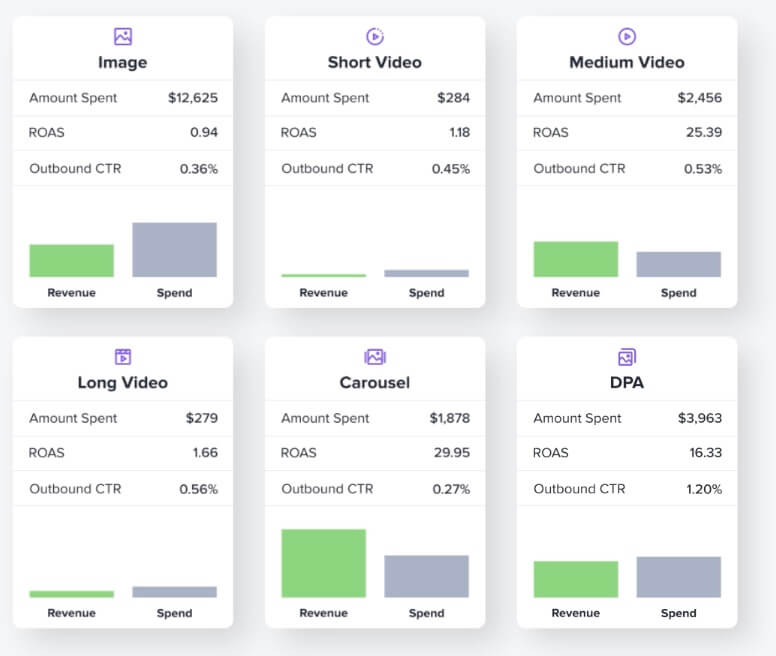
Task: Click DPA's Revenue bar
Action: coord(575,579)
